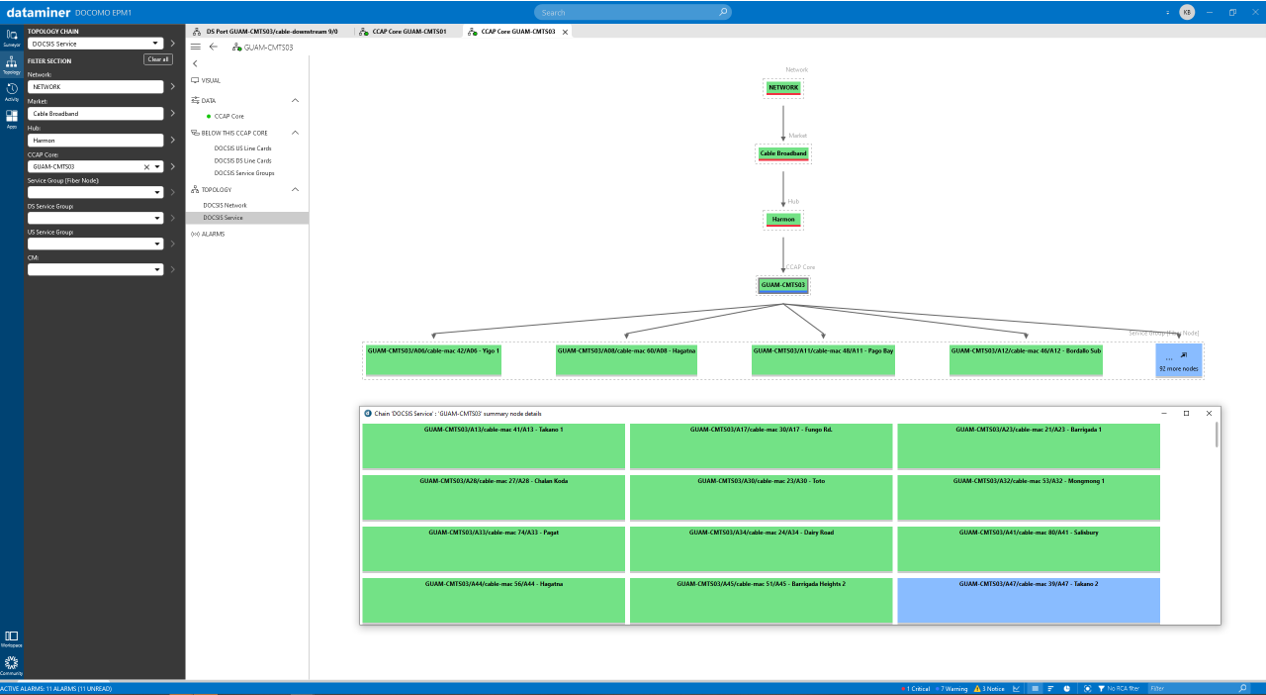The width and height of the screenshot is (1266, 695).
Task: Select the Fungo Rd. node tile in details window
Action: [x=761, y=446]
